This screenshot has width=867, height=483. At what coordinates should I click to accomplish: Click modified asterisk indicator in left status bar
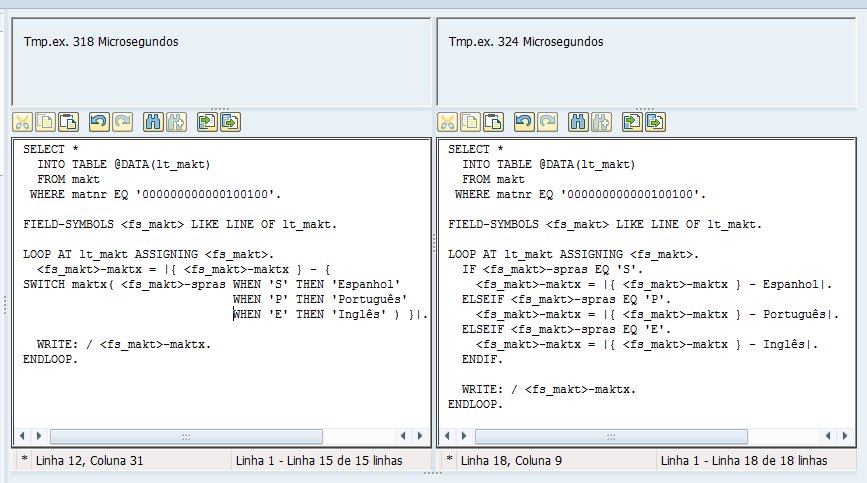(24, 459)
